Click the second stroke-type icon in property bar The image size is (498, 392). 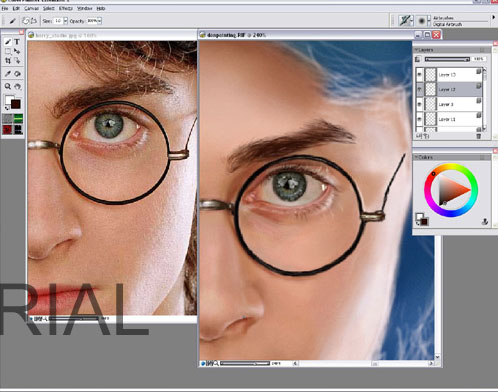(x=34, y=21)
